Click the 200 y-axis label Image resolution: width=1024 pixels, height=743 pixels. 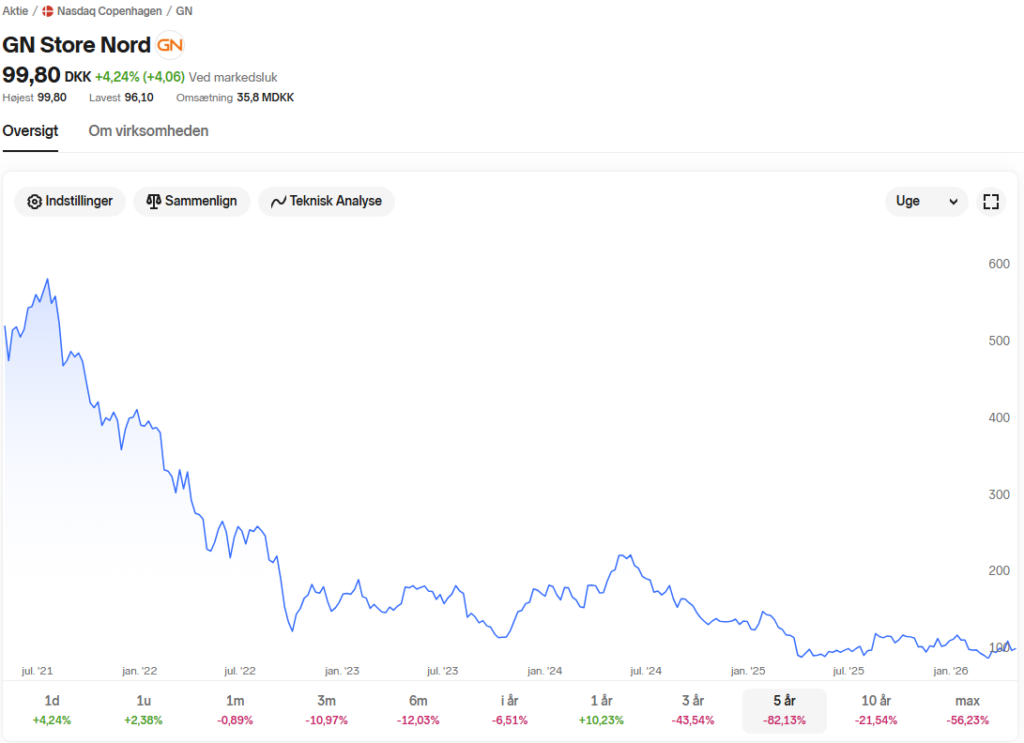click(999, 571)
